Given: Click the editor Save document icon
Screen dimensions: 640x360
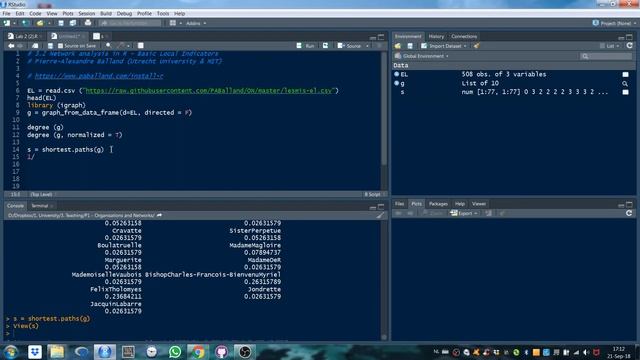Looking at the screenshot, I should [x=50, y=46].
